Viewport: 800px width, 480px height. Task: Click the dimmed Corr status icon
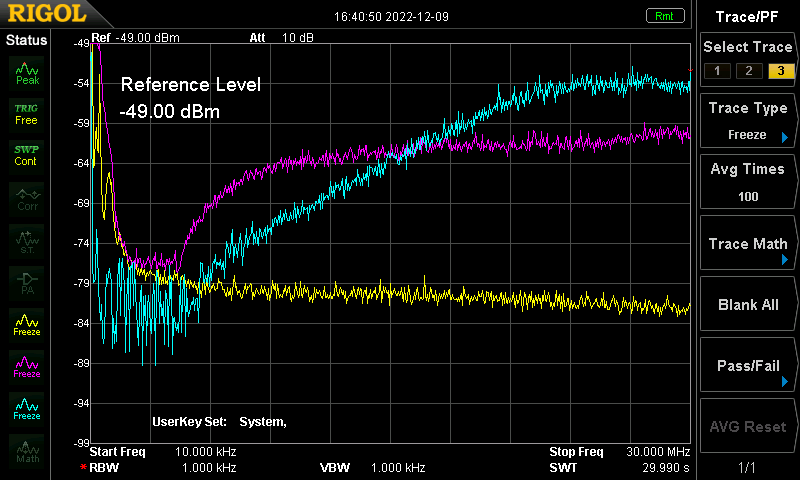27,198
